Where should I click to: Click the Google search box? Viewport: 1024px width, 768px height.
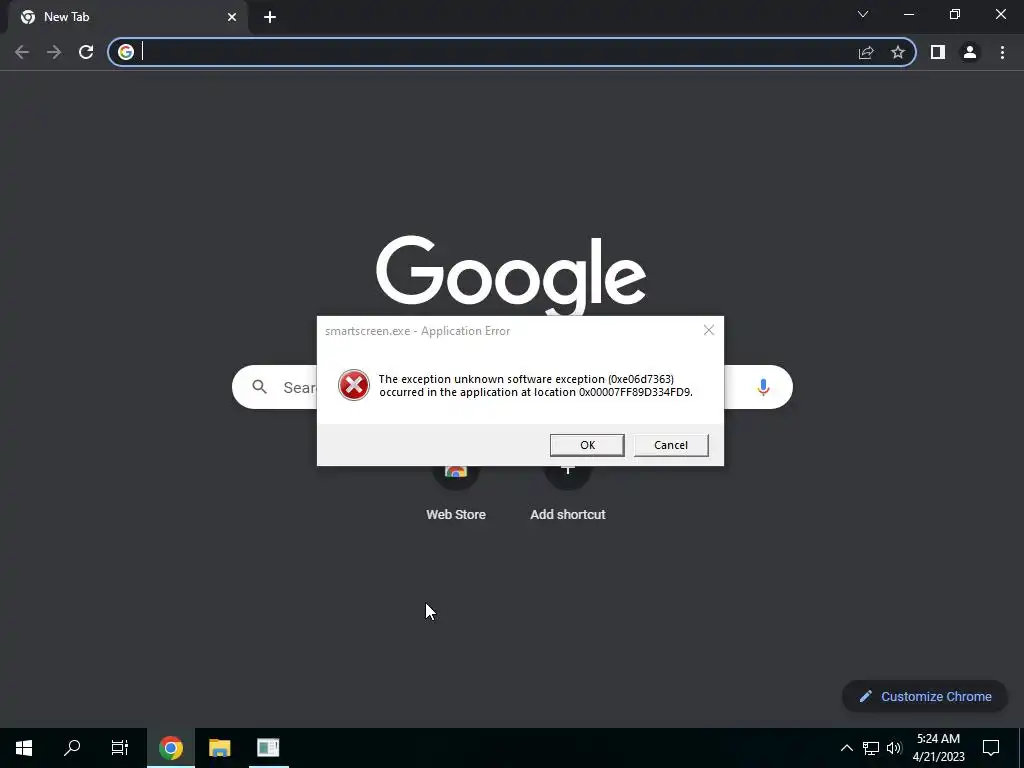pyautogui.click(x=512, y=387)
